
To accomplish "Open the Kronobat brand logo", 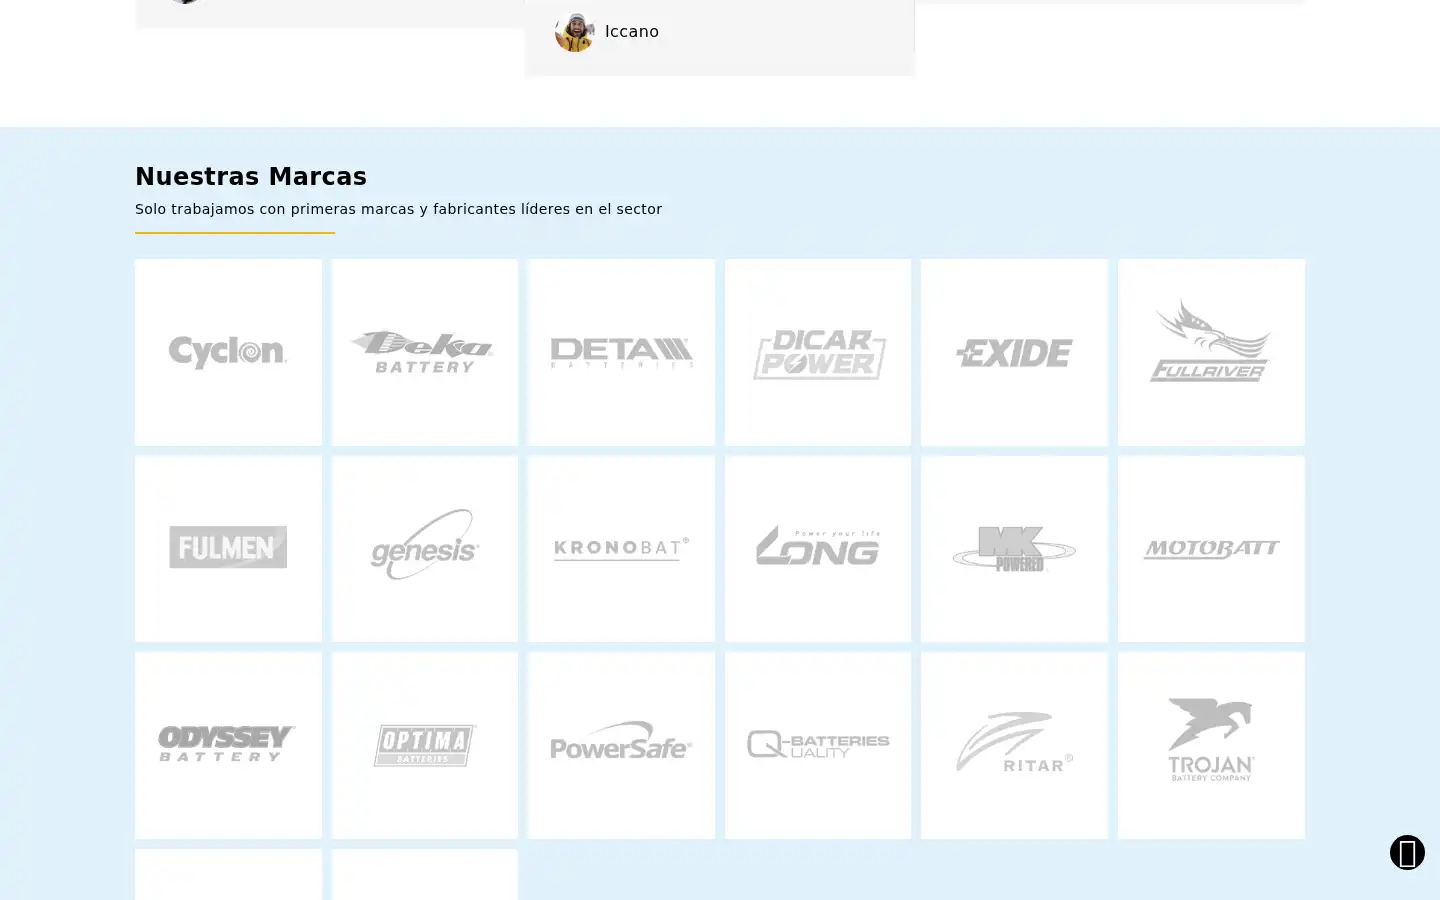I will tap(621, 549).
